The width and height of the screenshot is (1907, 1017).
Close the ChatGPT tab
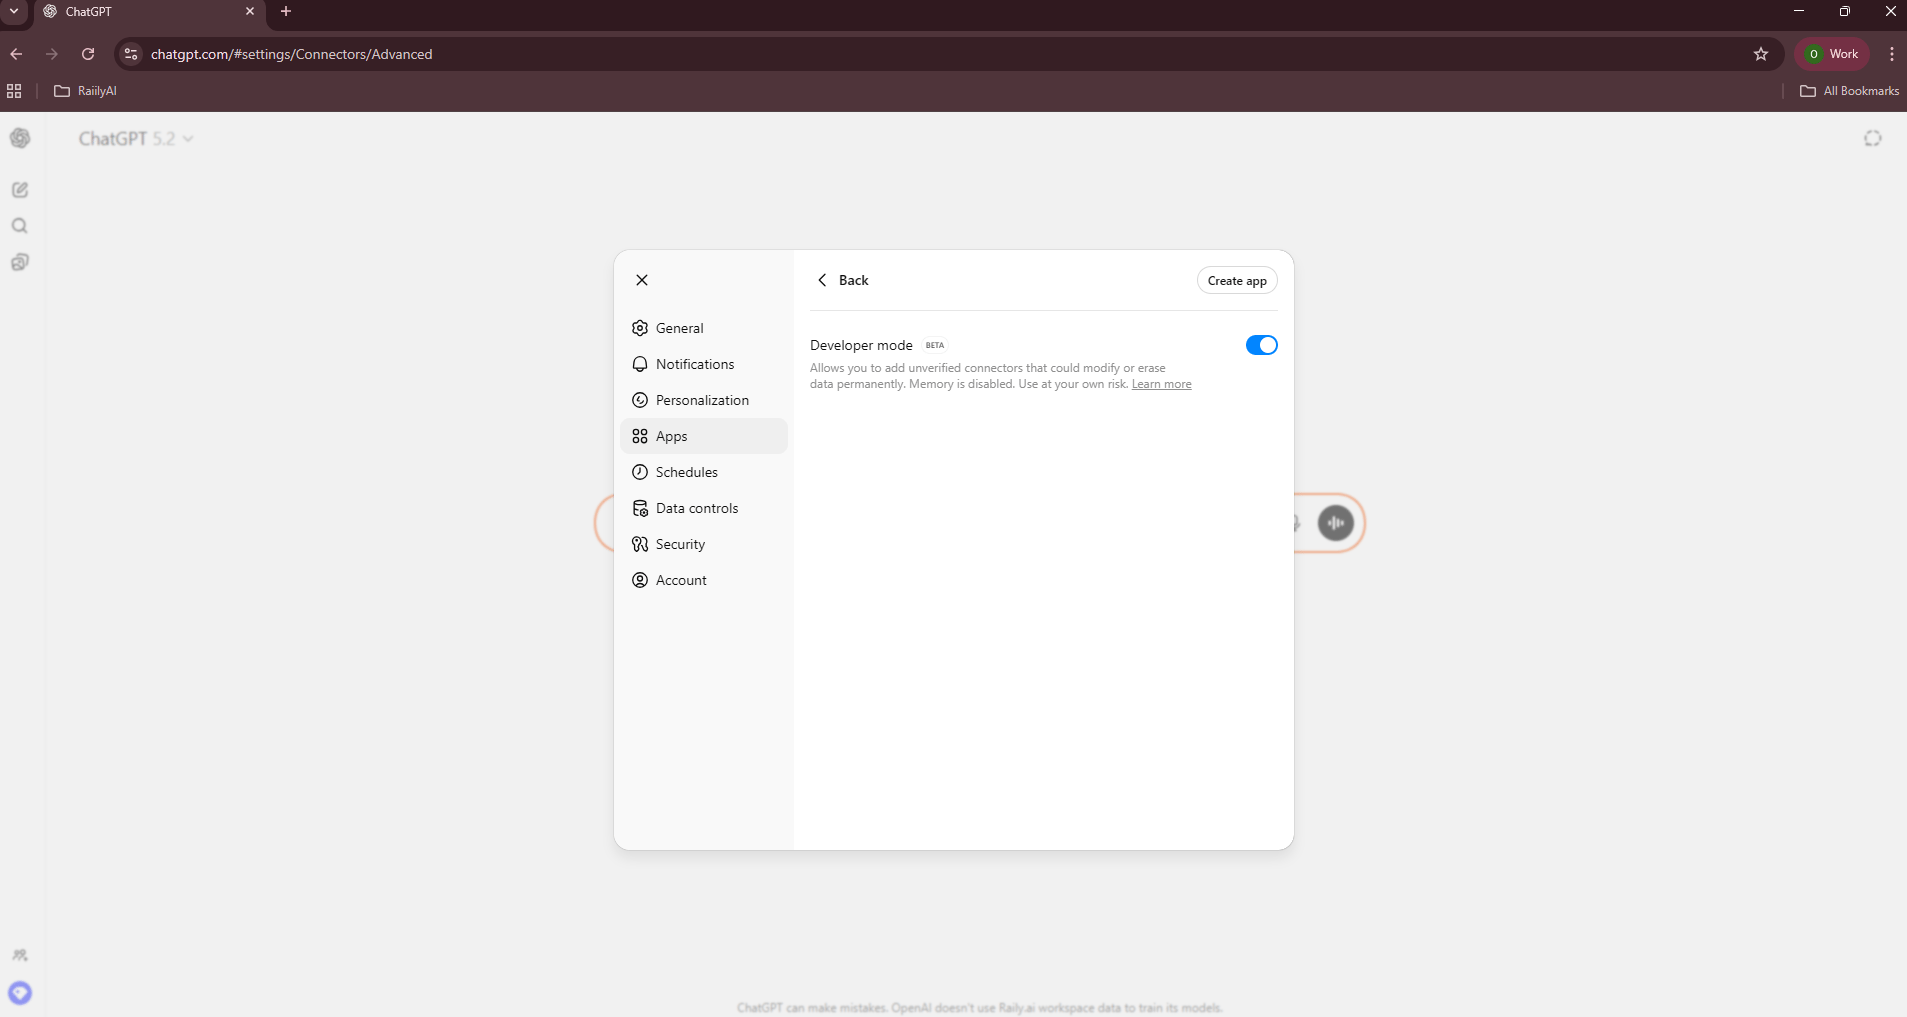250,11
